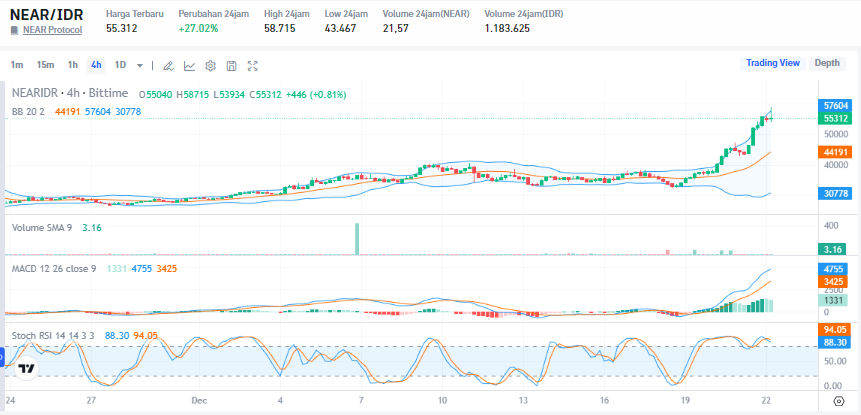Click the TradingView logo on chart

(x=25, y=368)
